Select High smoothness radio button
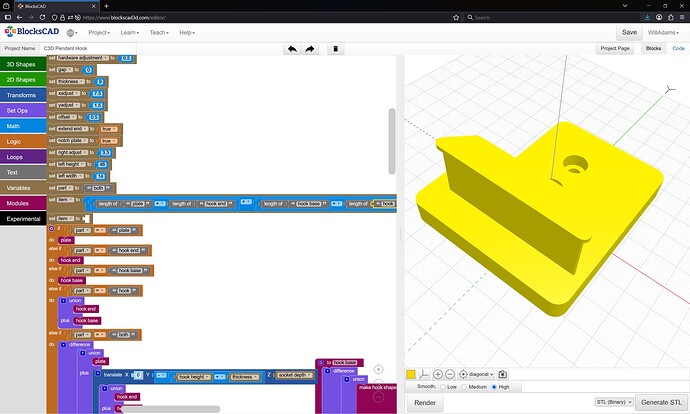 [x=494, y=387]
